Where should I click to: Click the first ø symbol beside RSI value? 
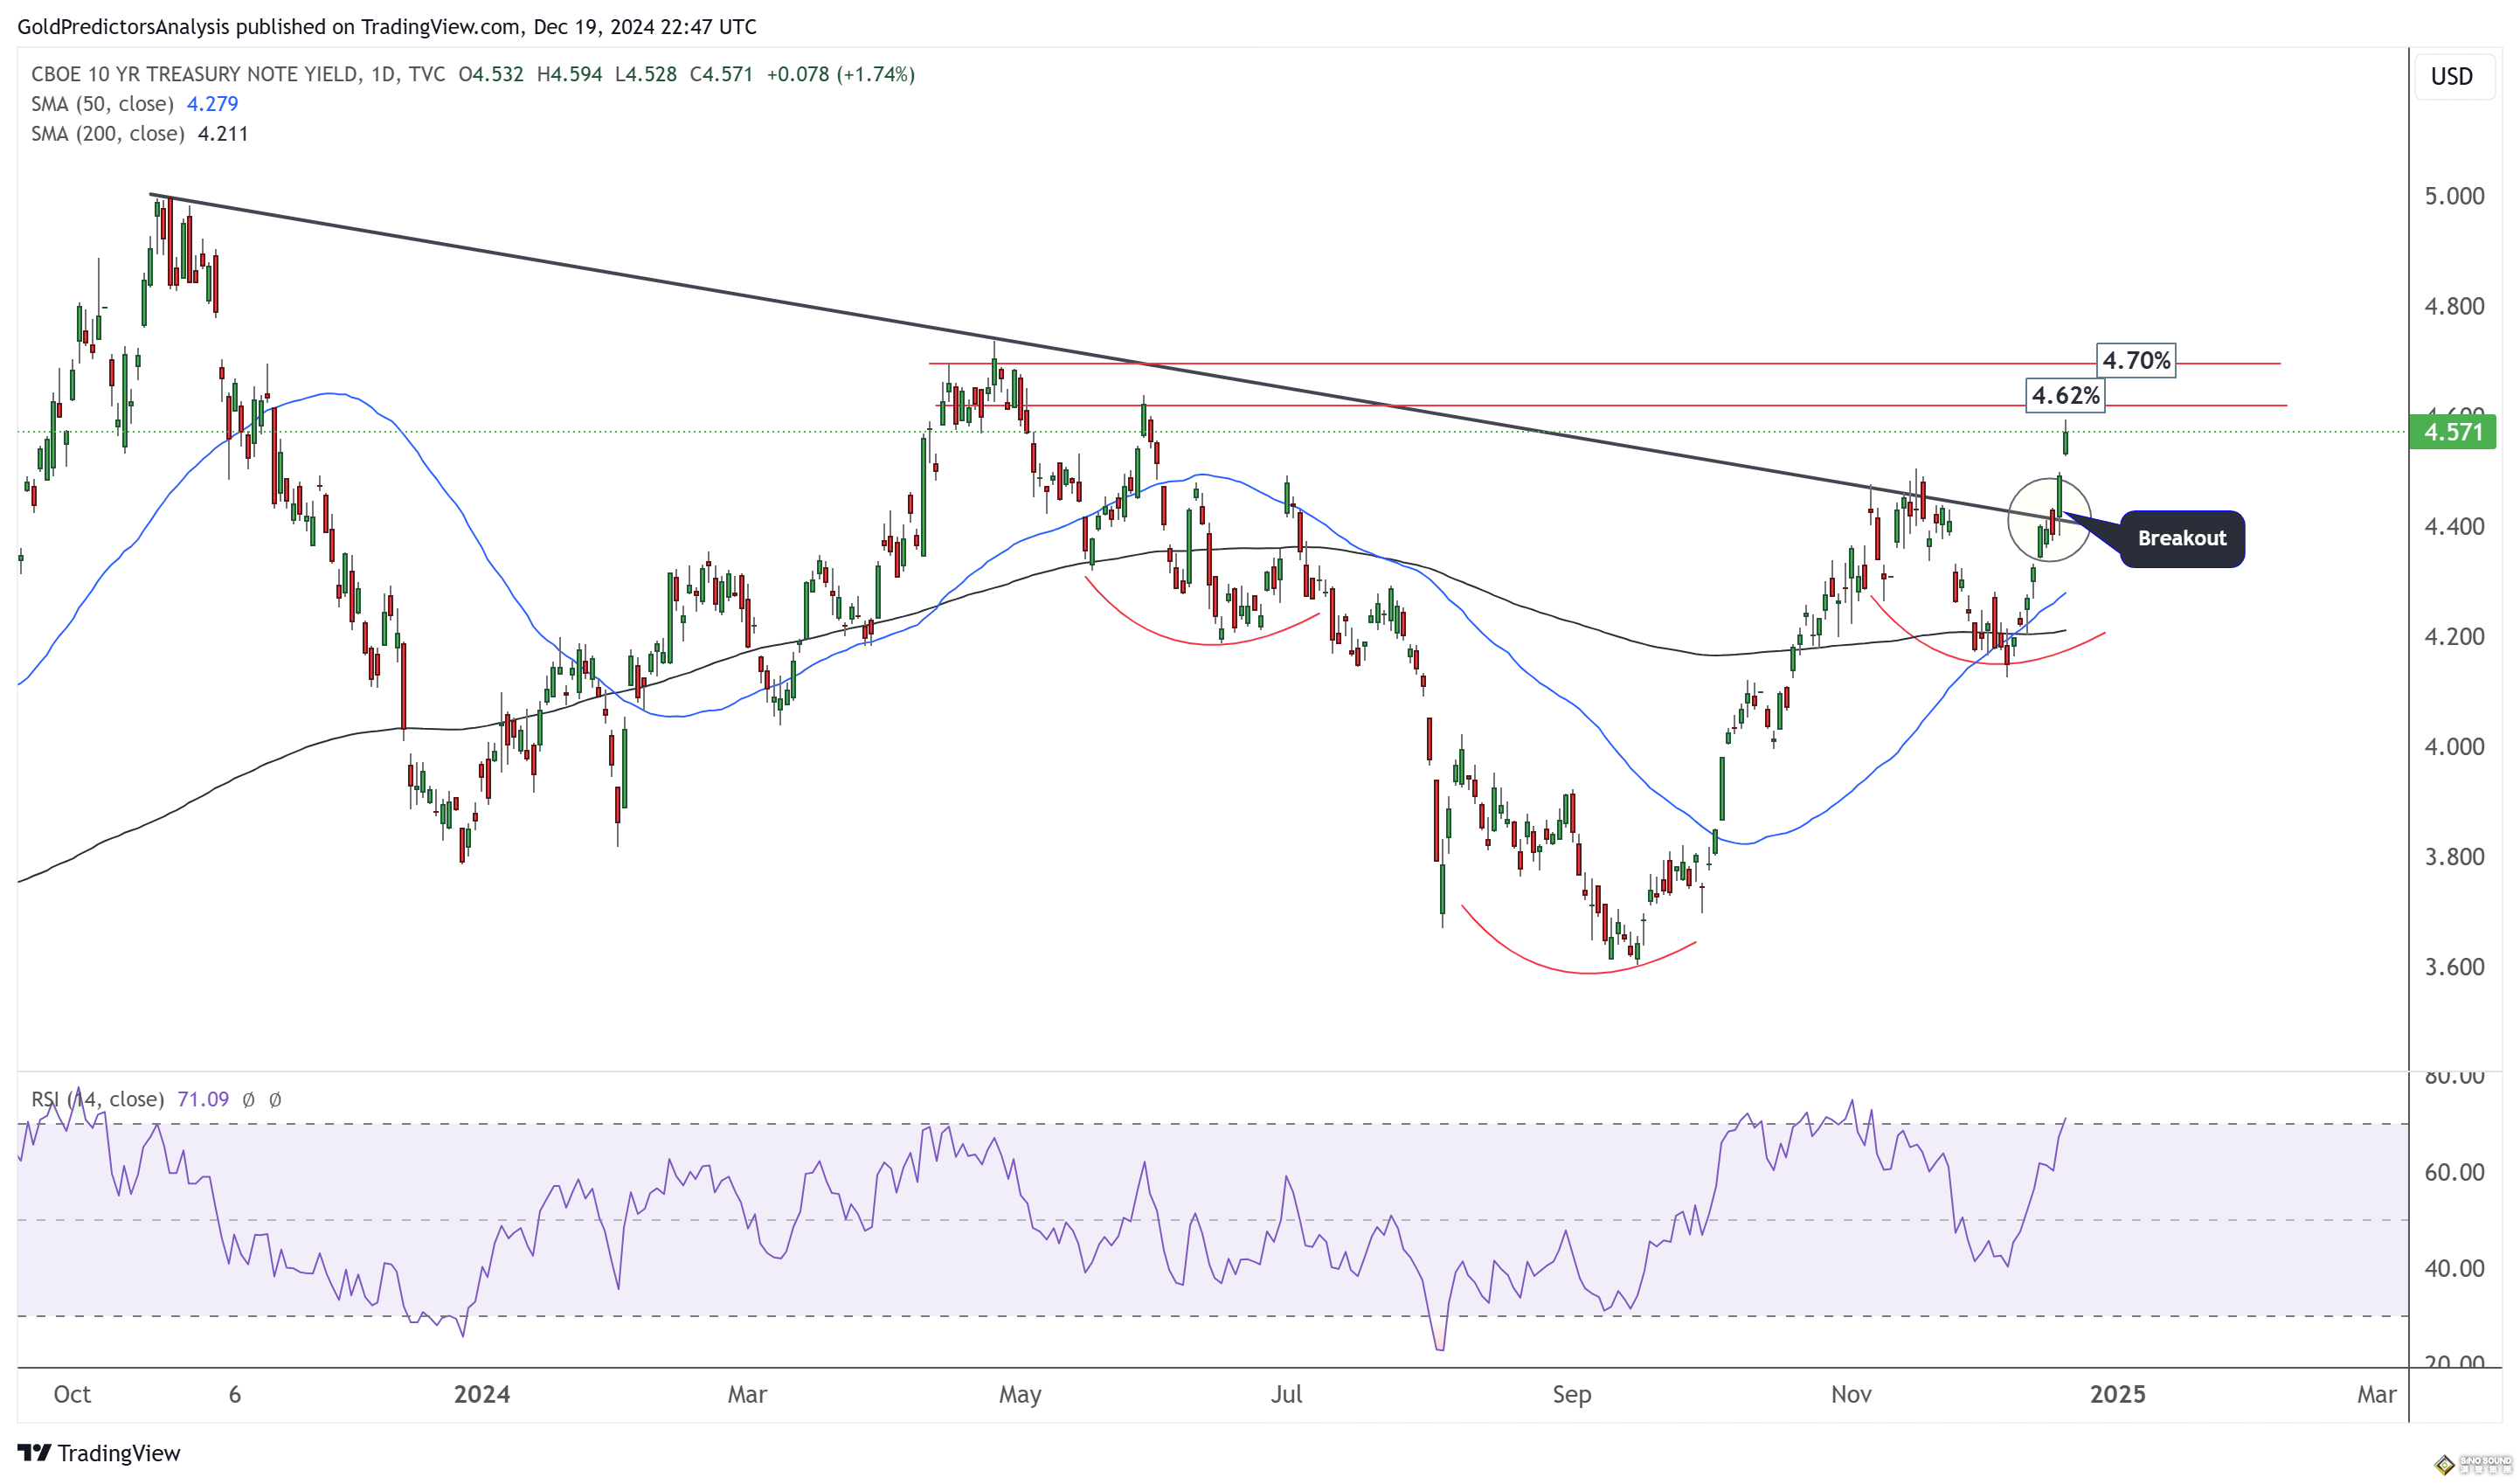[x=248, y=1099]
